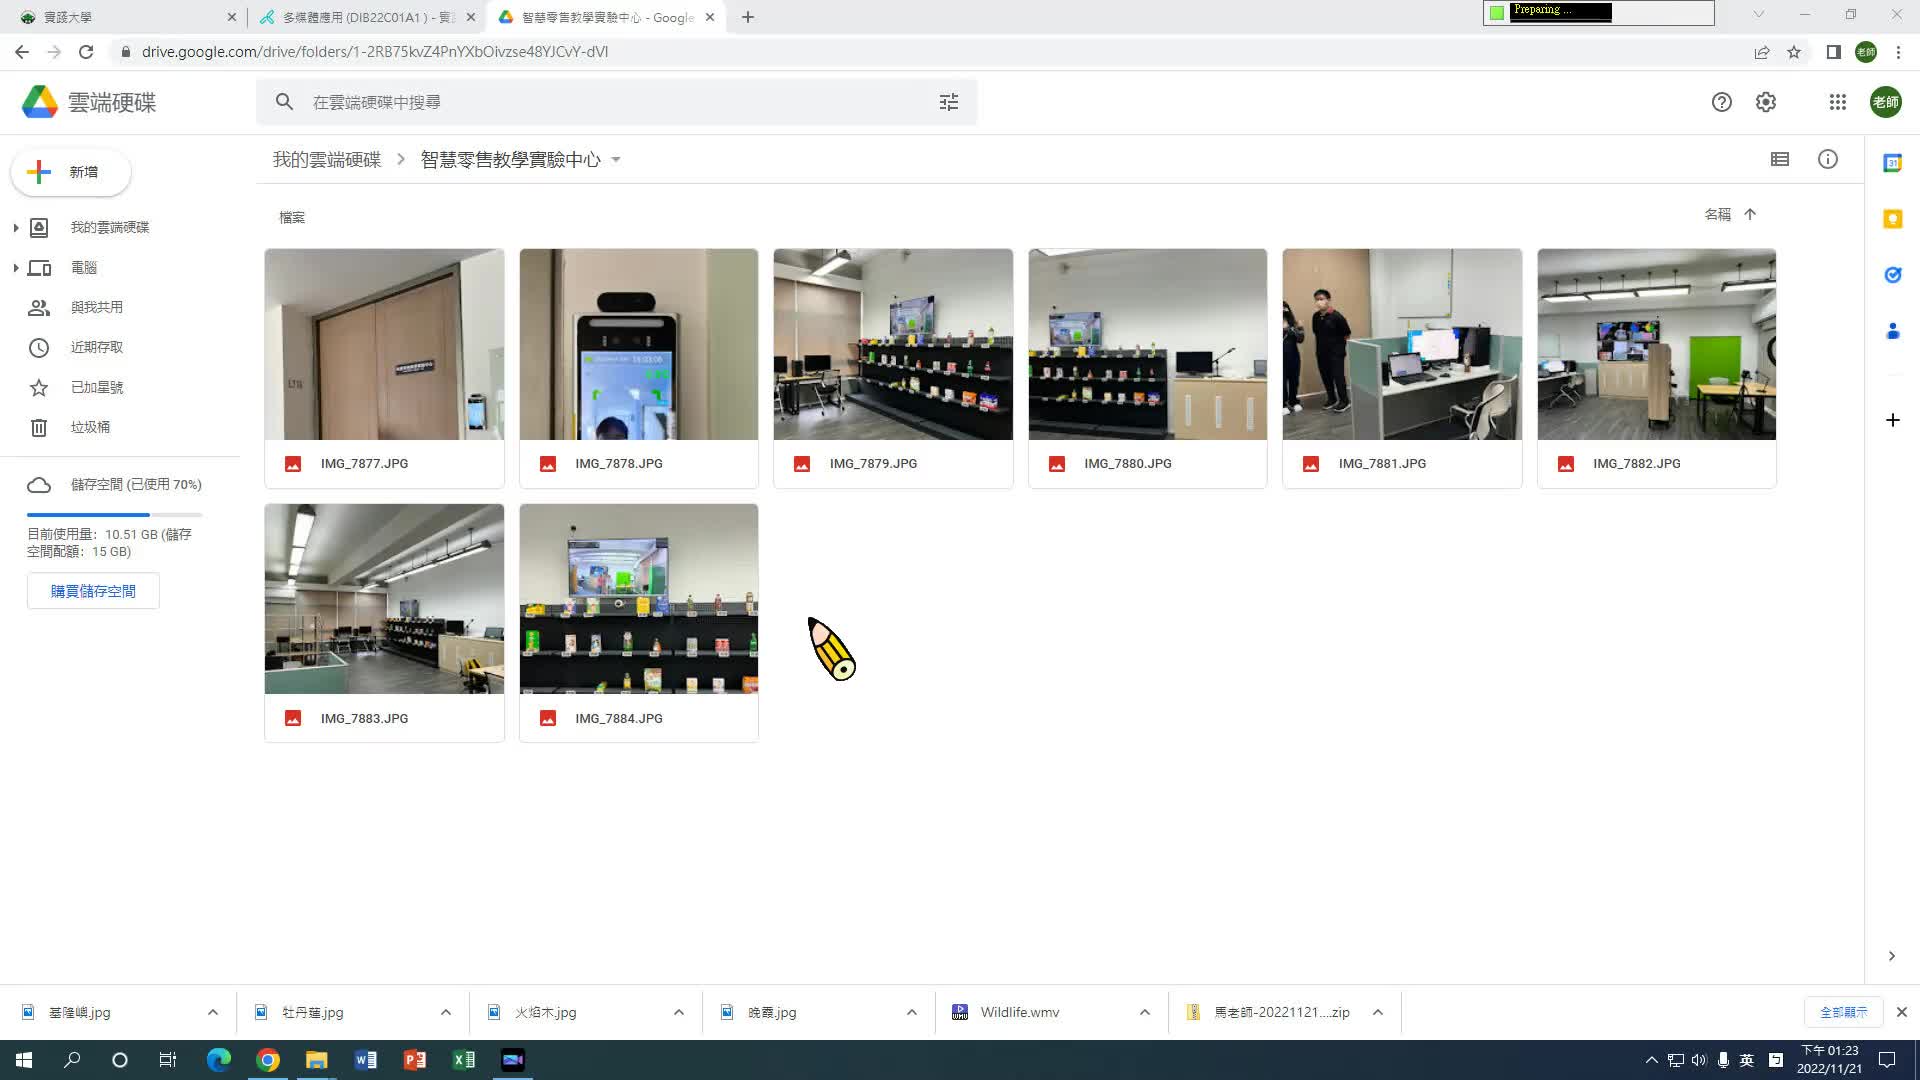Open Google apps grid
1920x1080 pixels.
[1837, 102]
